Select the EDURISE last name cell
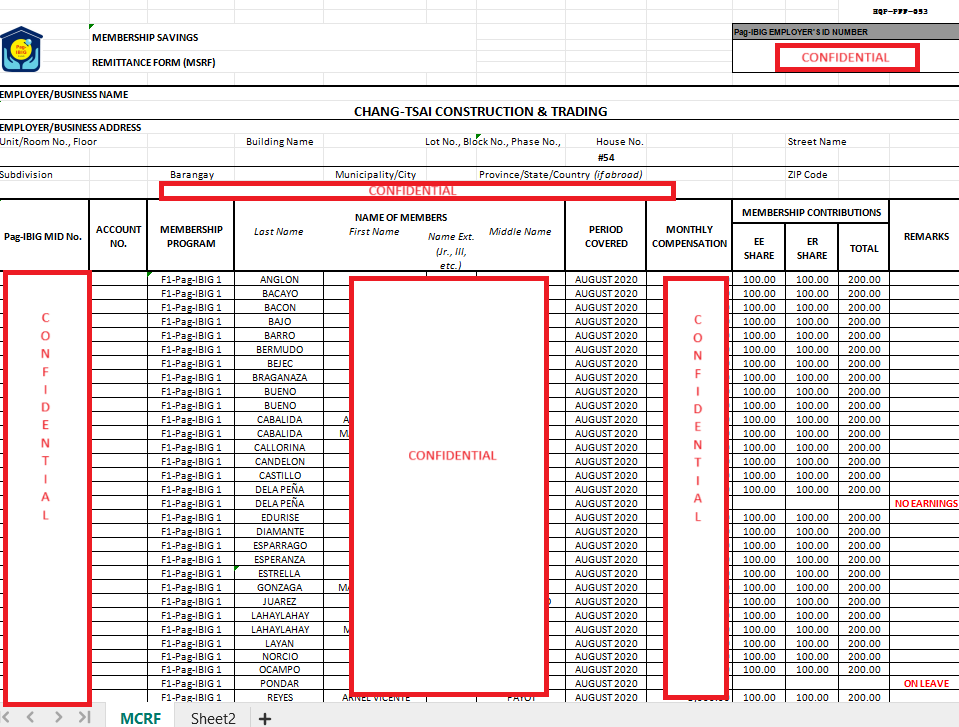Viewport: 959px width, 727px height. coord(280,517)
